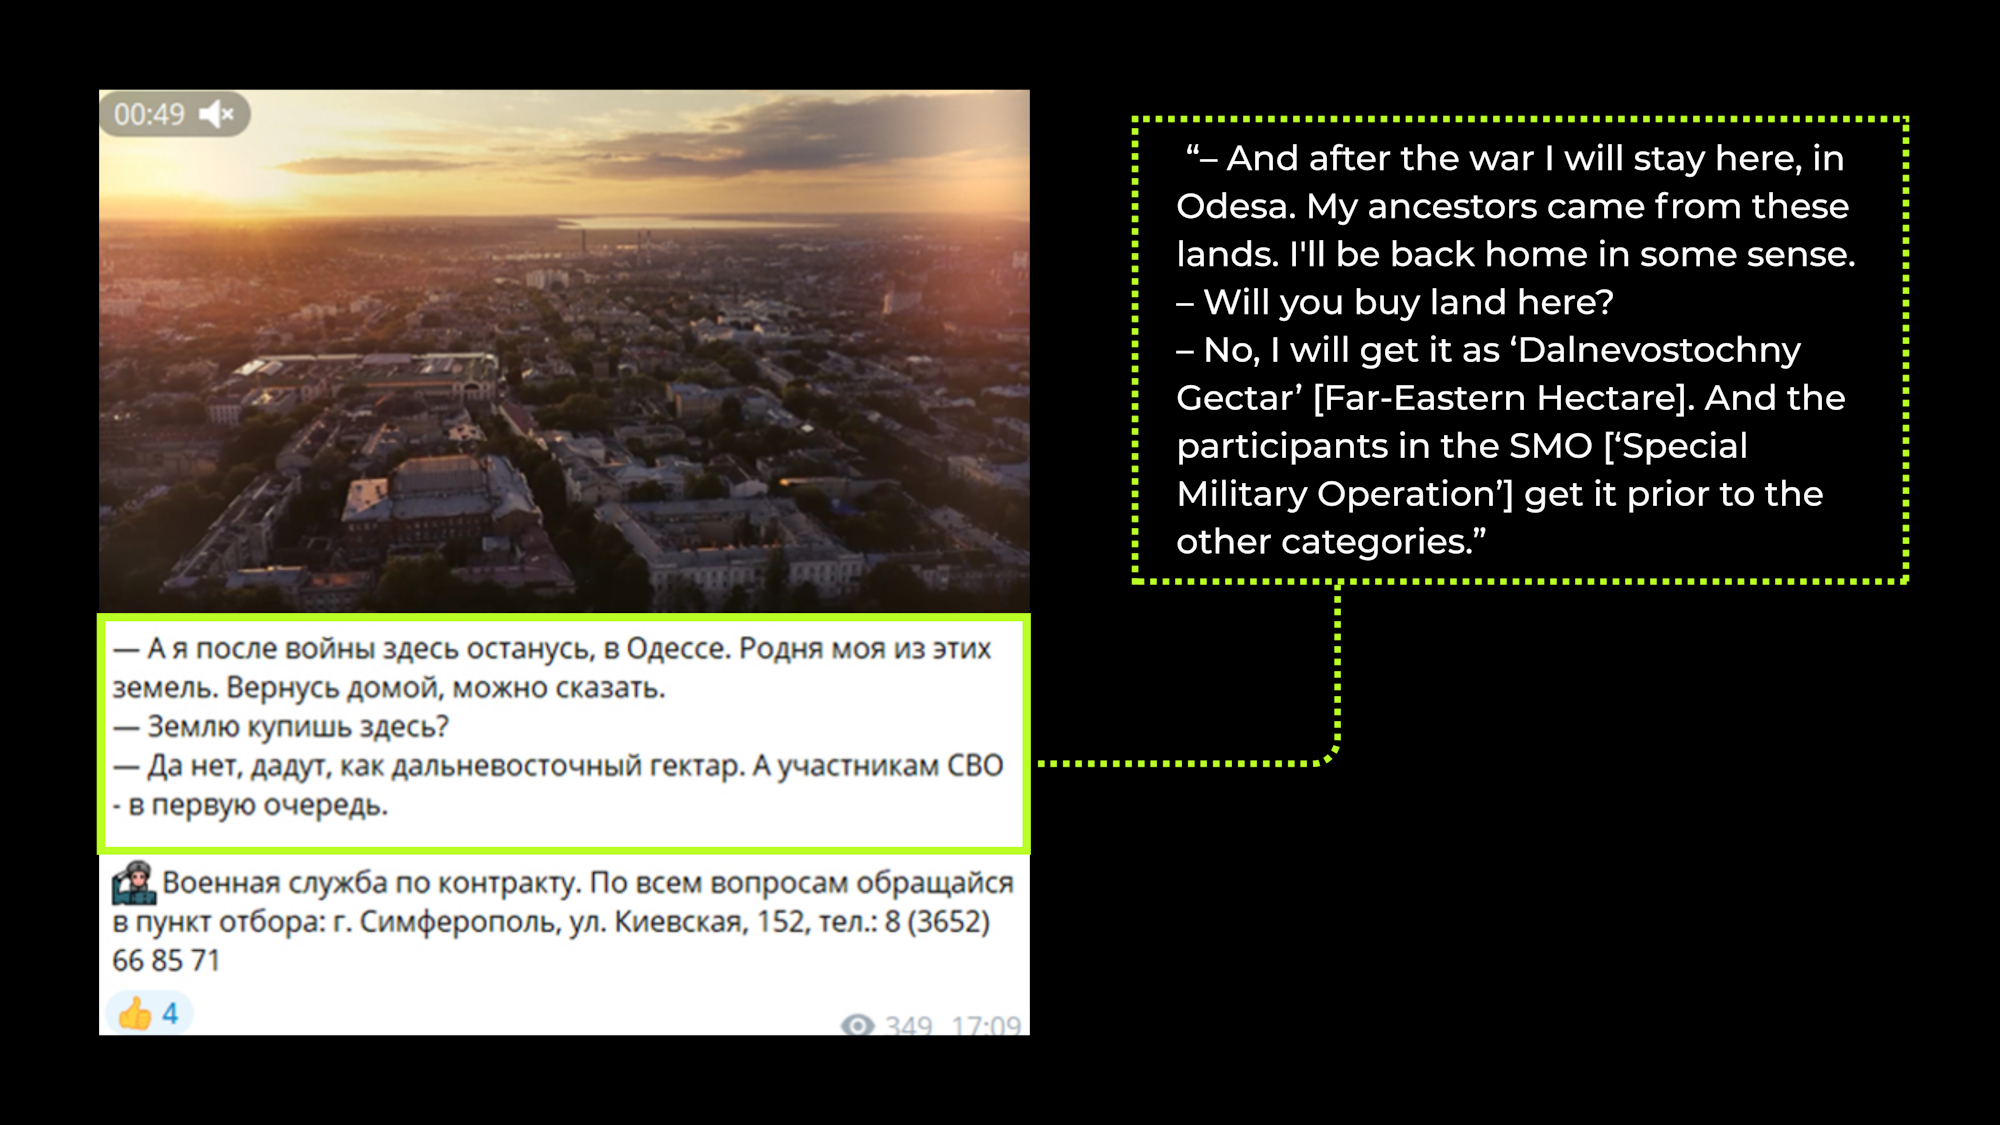This screenshot has width=2000, height=1125.
Task: Click the address 'ул. Киевская, 152'
Action: [x=686, y=922]
